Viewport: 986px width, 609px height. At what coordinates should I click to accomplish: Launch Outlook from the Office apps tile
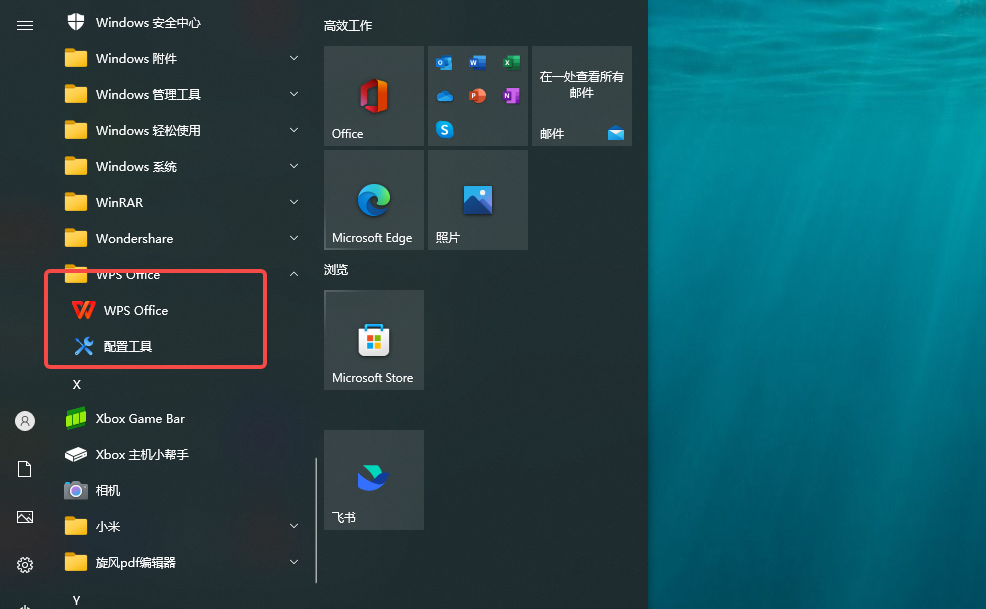pyautogui.click(x=444, y=62)
